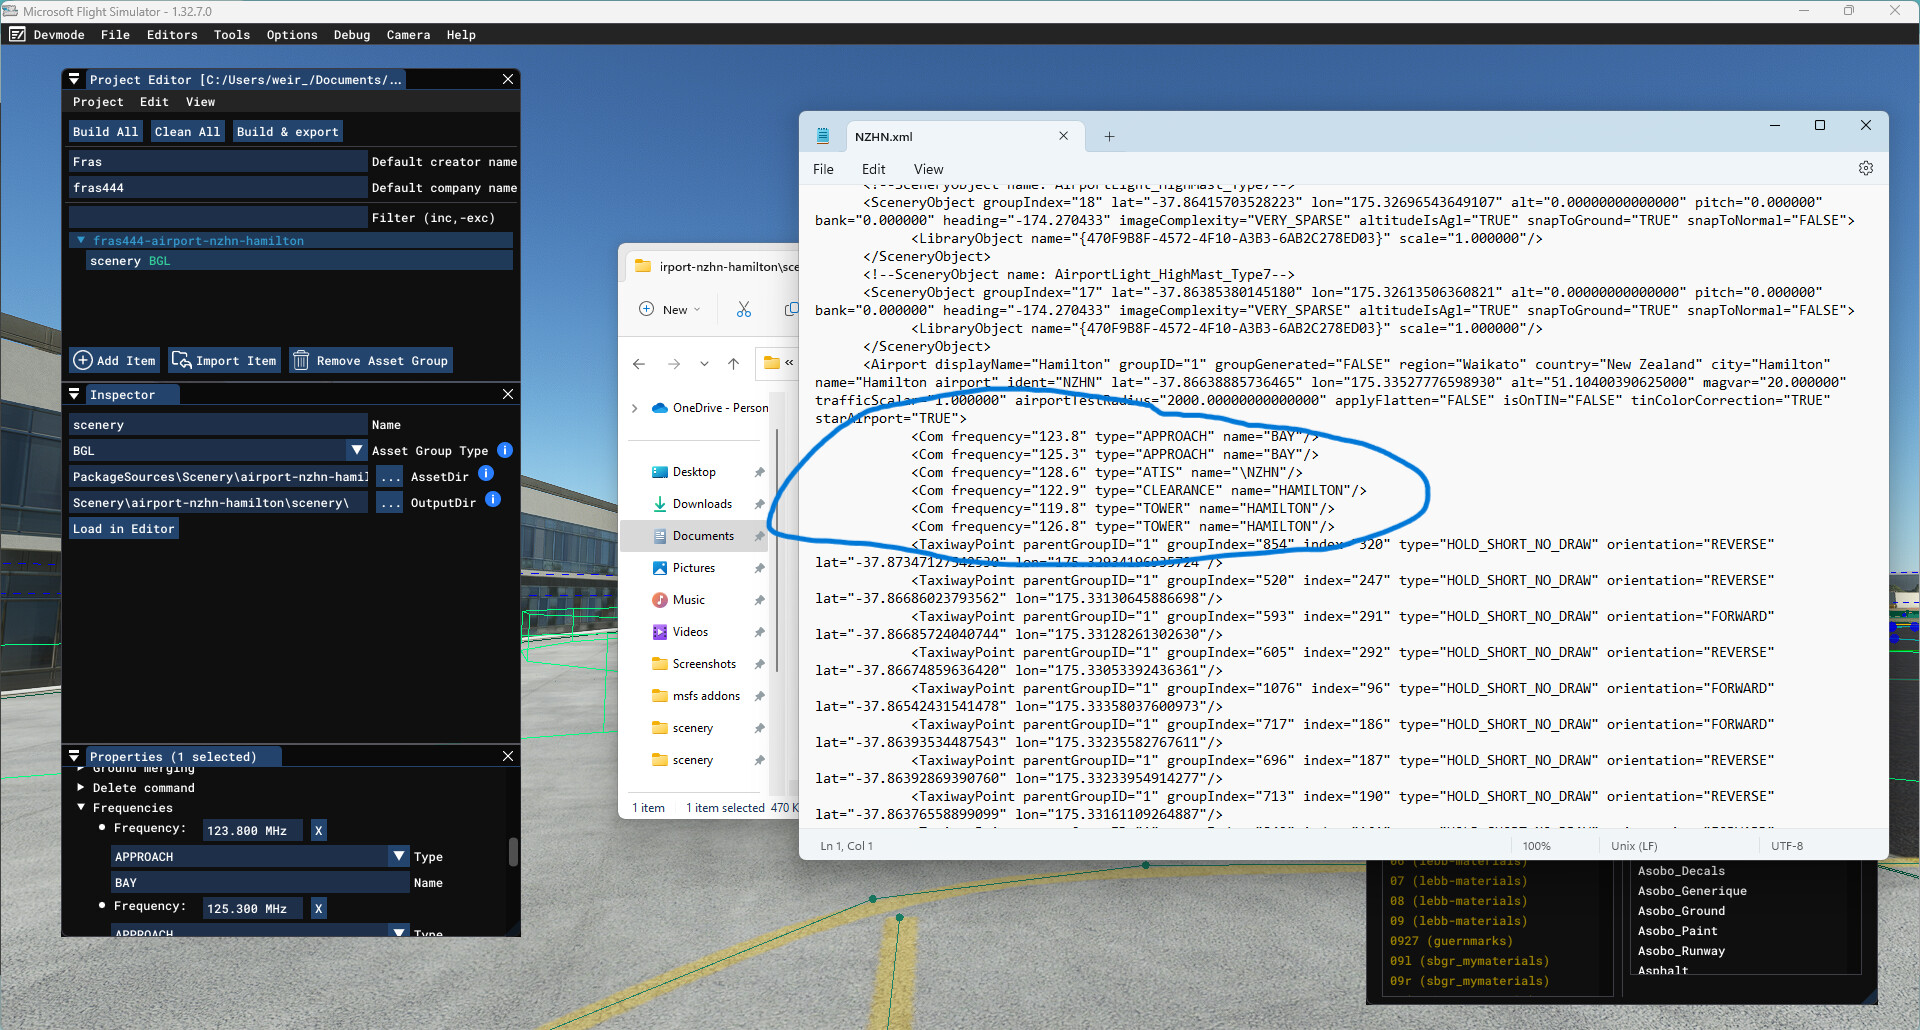
Task: Click the UTF-8 encoding status in Notepad
Action: point(1787,846)
